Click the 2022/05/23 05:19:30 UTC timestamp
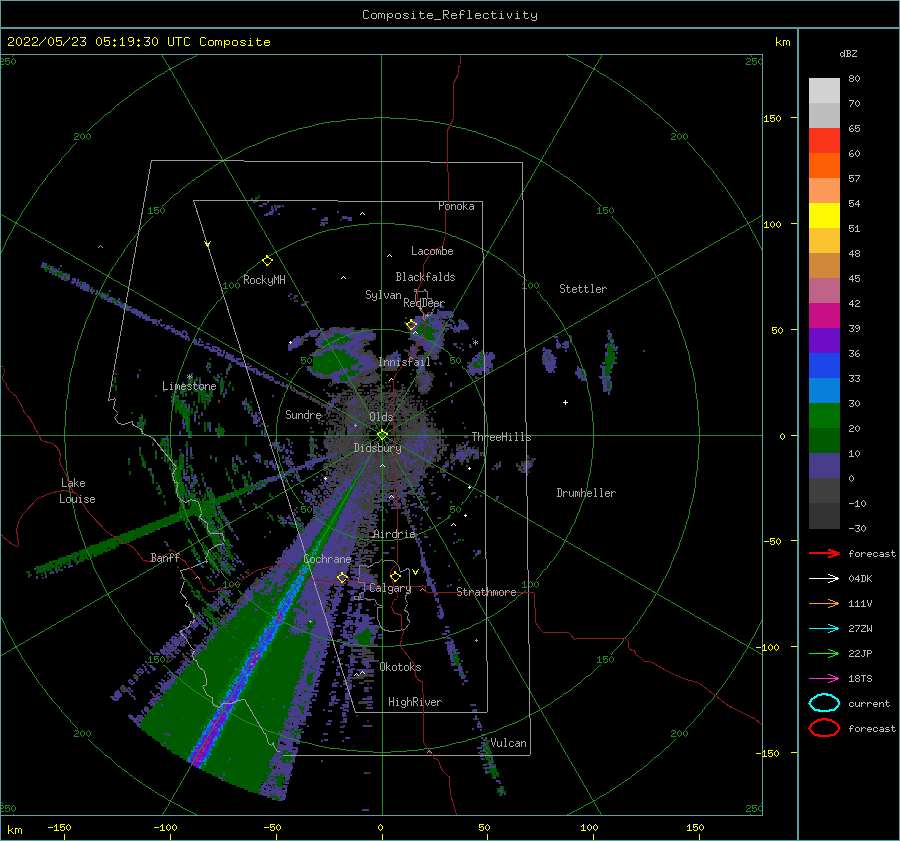 [99, 42]
